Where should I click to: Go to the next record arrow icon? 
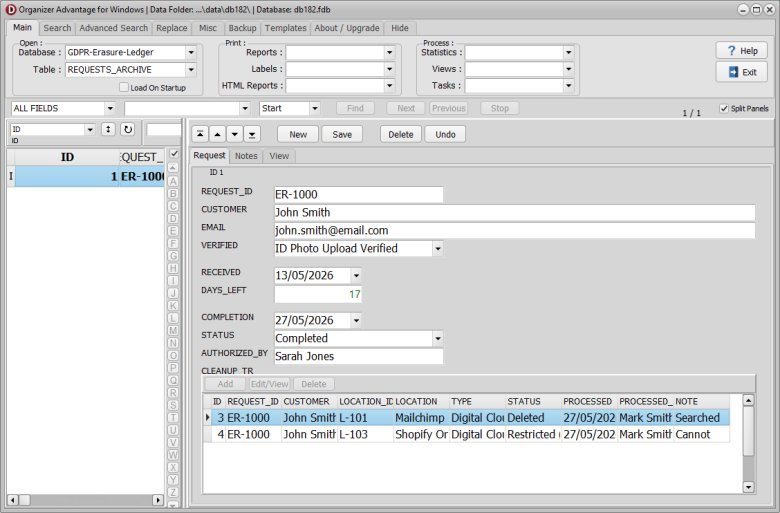click(235, 134)
